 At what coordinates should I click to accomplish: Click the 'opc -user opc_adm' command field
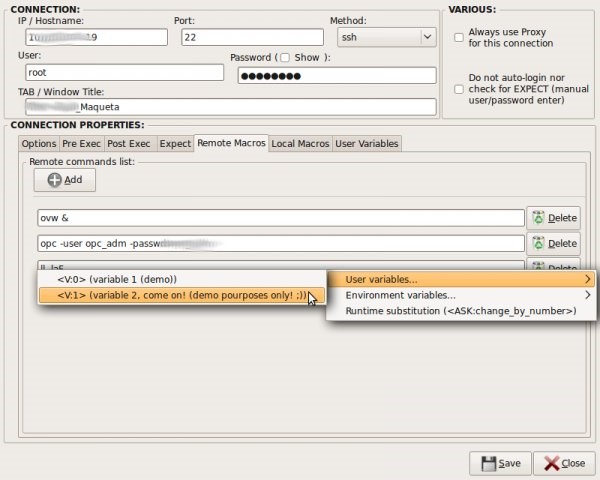tap(281, 243)
